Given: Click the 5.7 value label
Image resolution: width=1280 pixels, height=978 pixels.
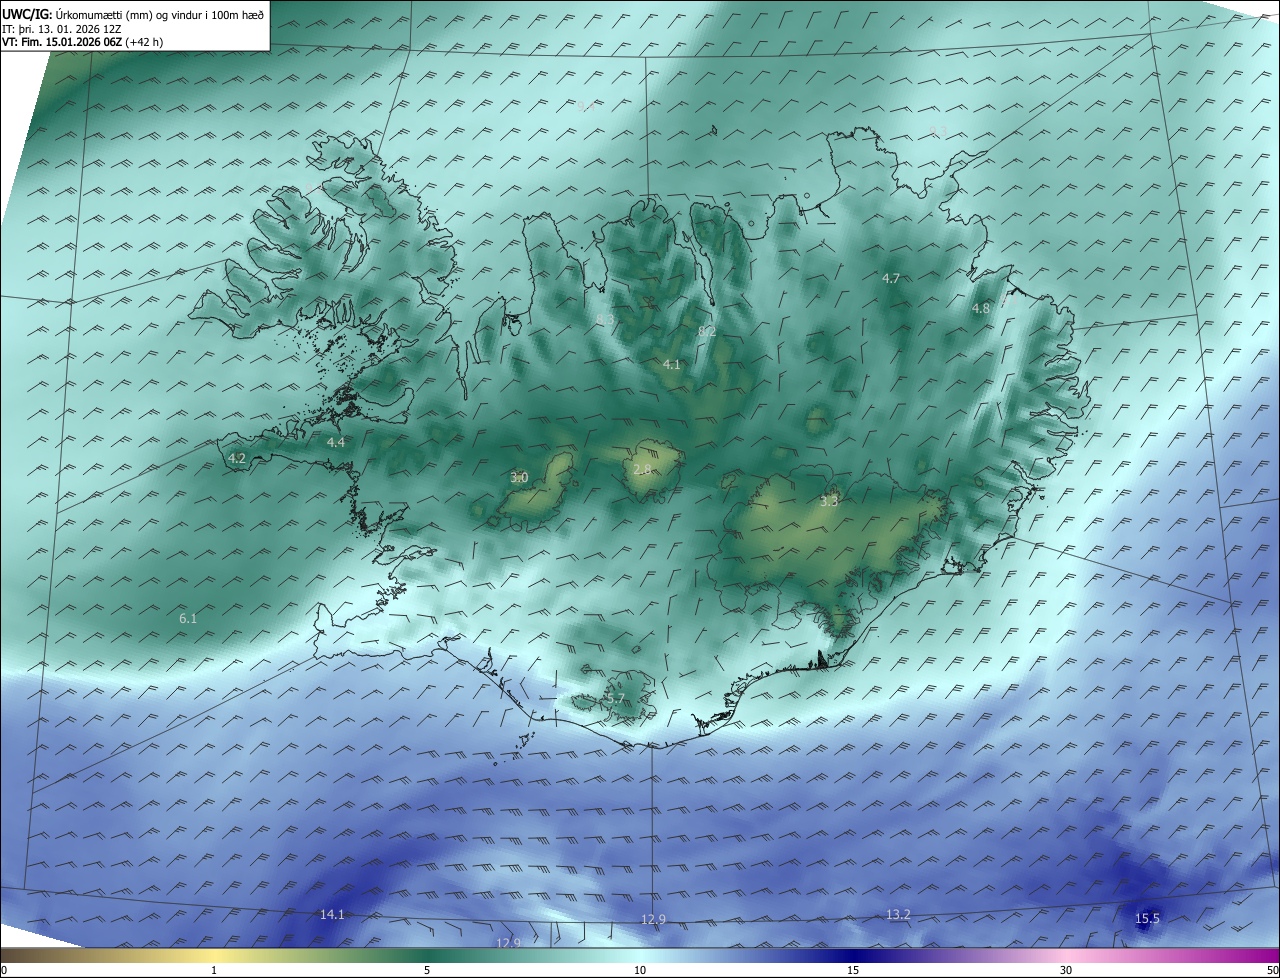Looking at the screenshot, I should pyautogui.click(x=615, y=698).
